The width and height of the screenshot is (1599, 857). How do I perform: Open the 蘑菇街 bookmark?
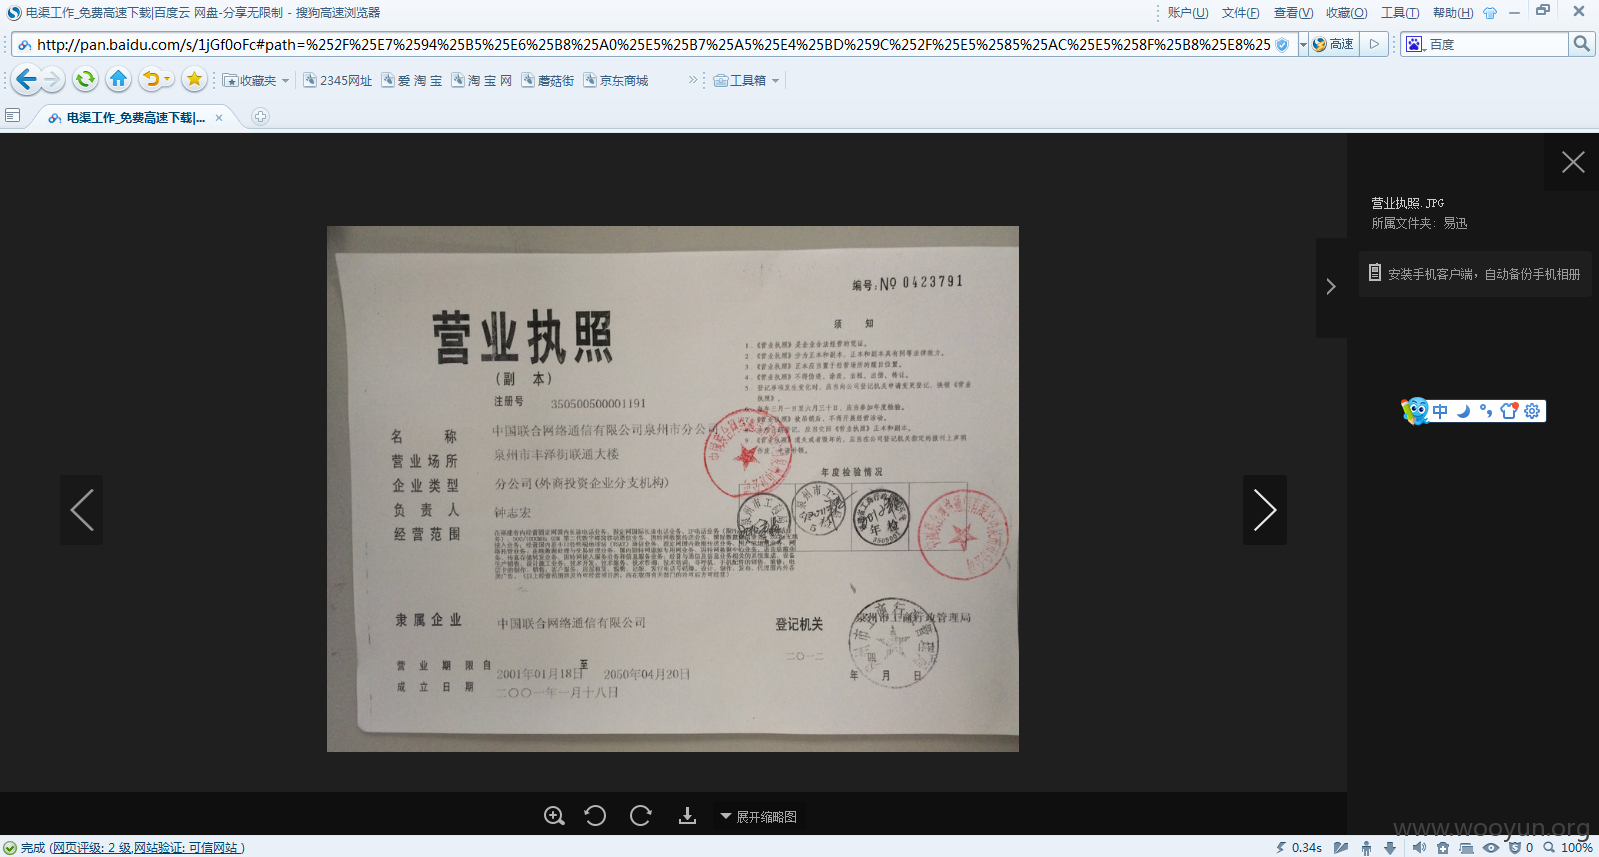click(547, 80)
